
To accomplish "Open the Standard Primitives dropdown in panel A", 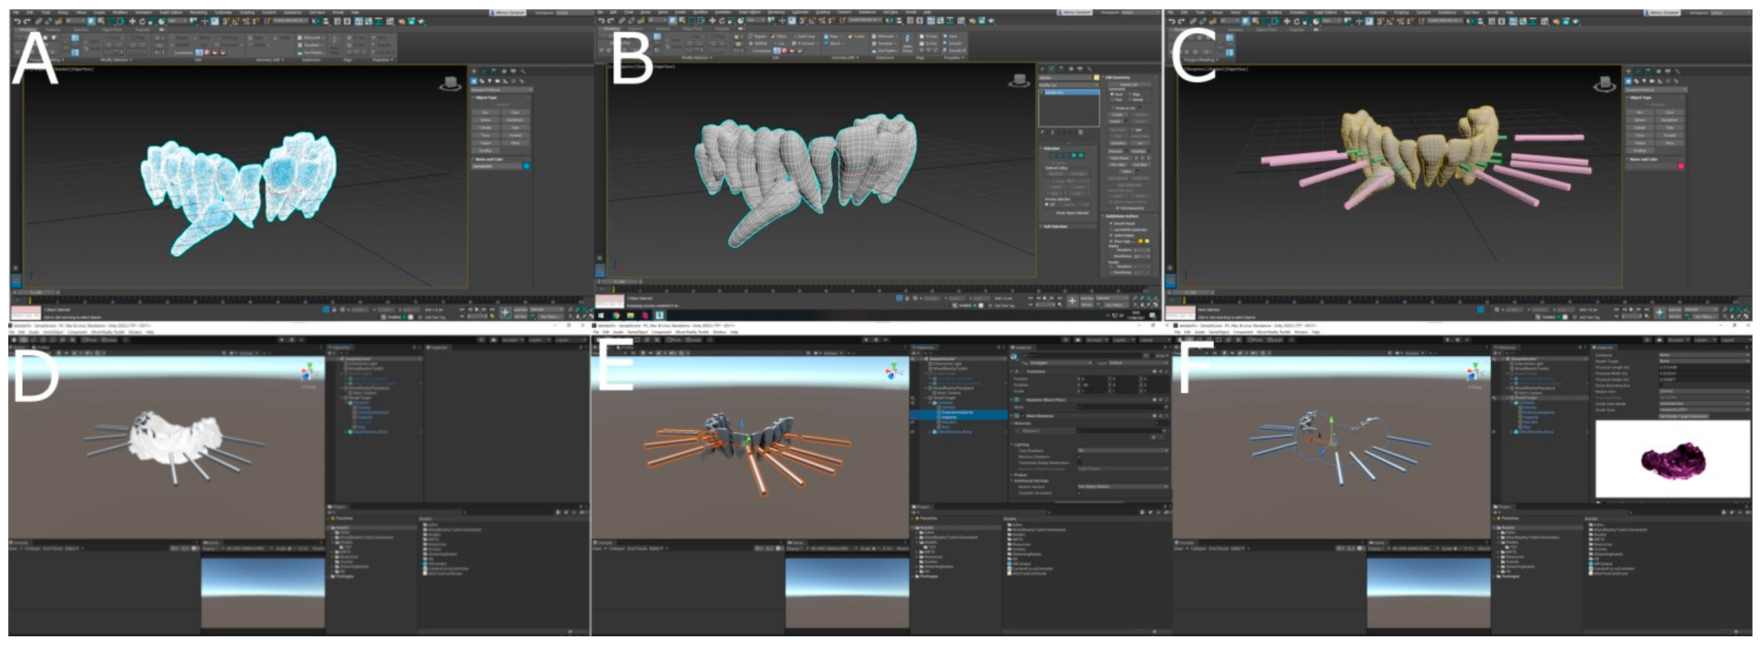I will tap(500, 89).
